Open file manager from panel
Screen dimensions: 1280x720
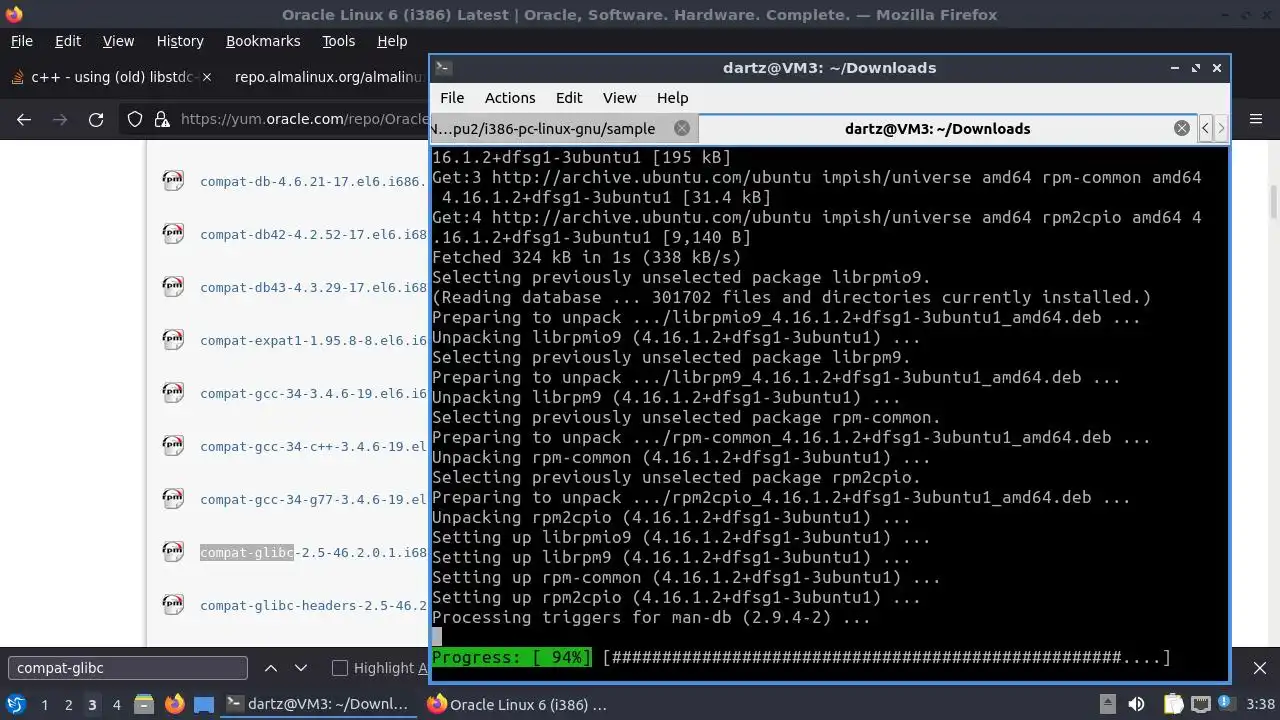[x=143, y=704]
